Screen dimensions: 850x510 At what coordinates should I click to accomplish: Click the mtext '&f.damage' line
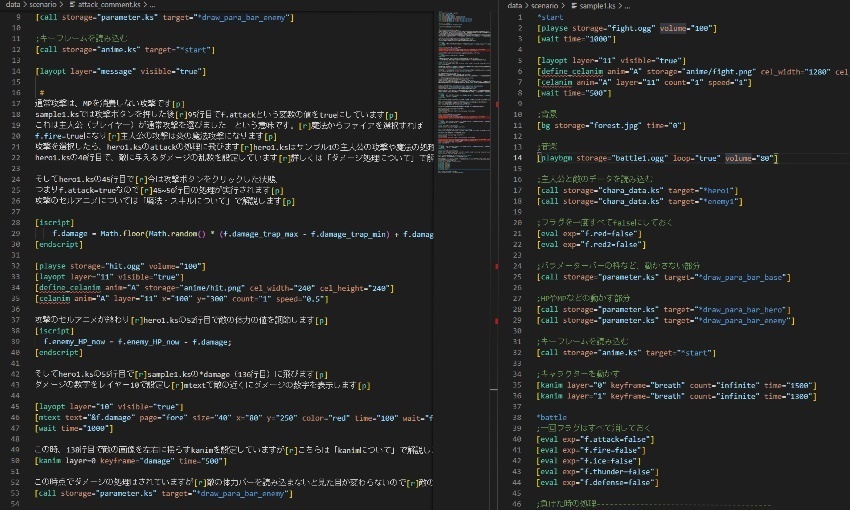234,417
